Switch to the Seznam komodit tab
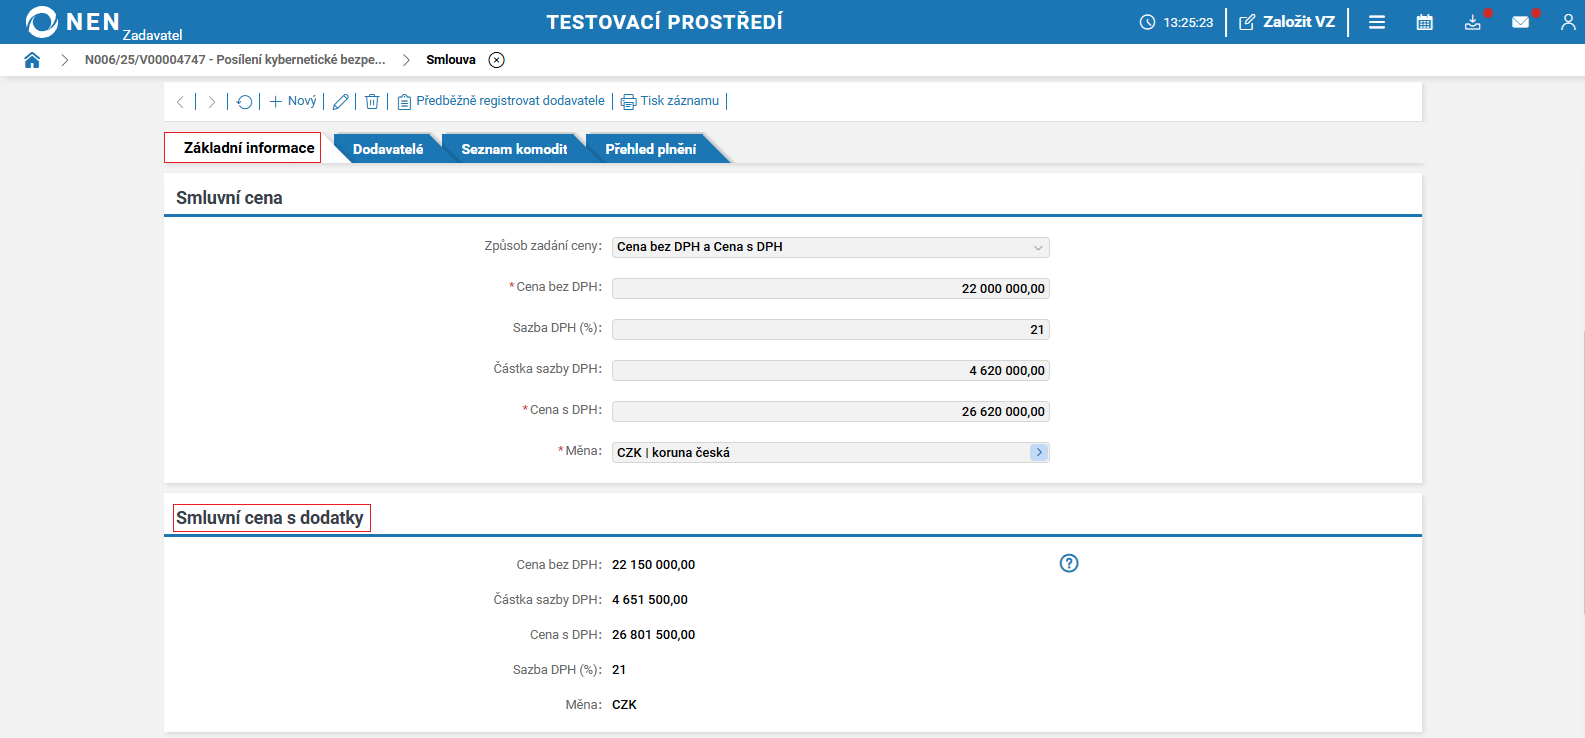 click(514, 149)
